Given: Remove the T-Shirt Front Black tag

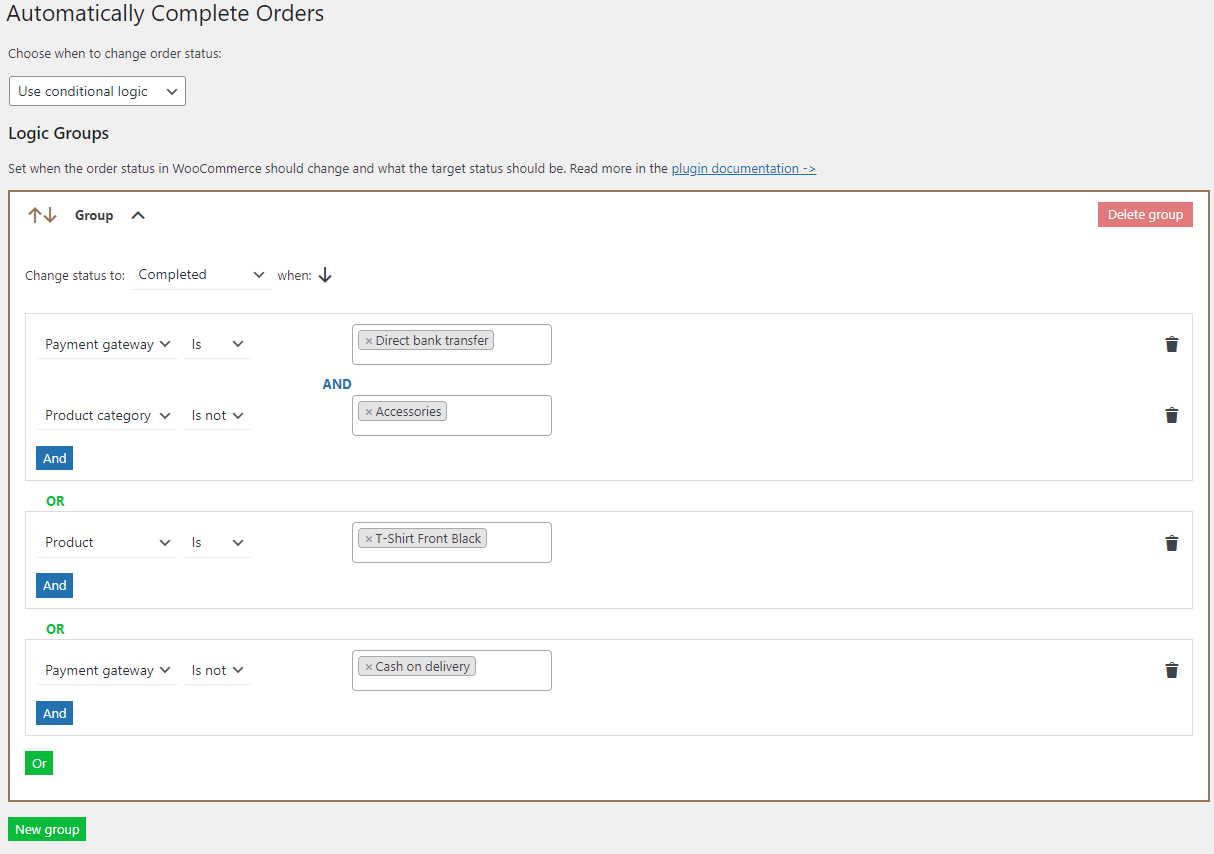Looking at the screenshot, I should (x=368, y=537).
